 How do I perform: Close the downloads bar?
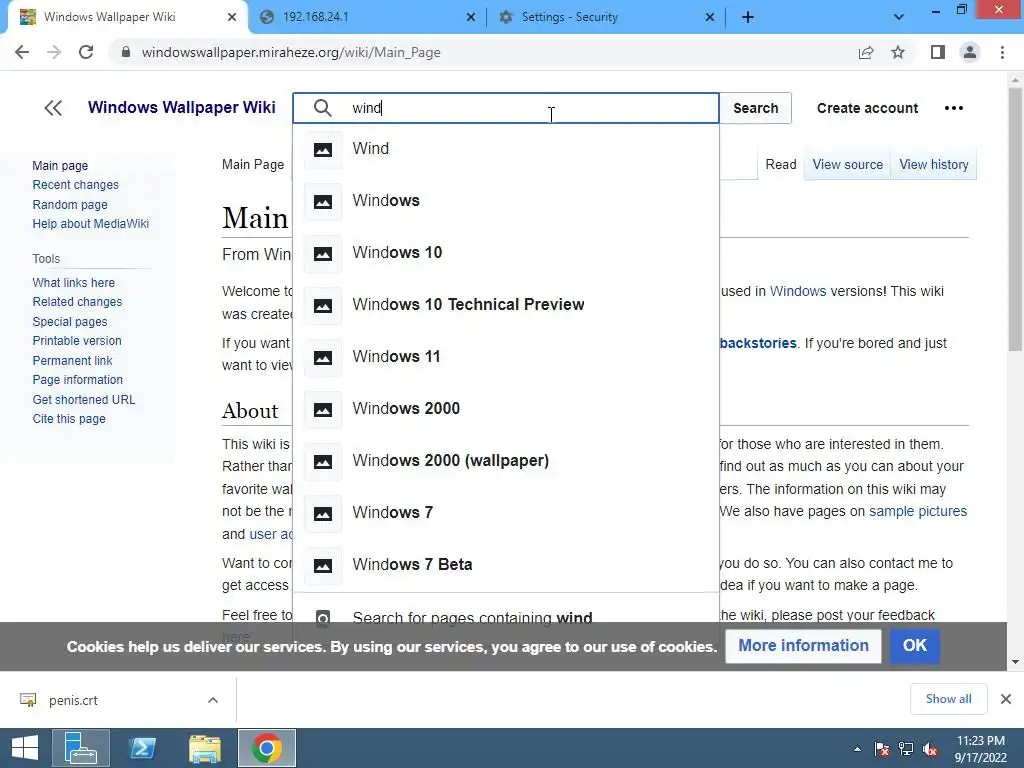coord(1006,699)
